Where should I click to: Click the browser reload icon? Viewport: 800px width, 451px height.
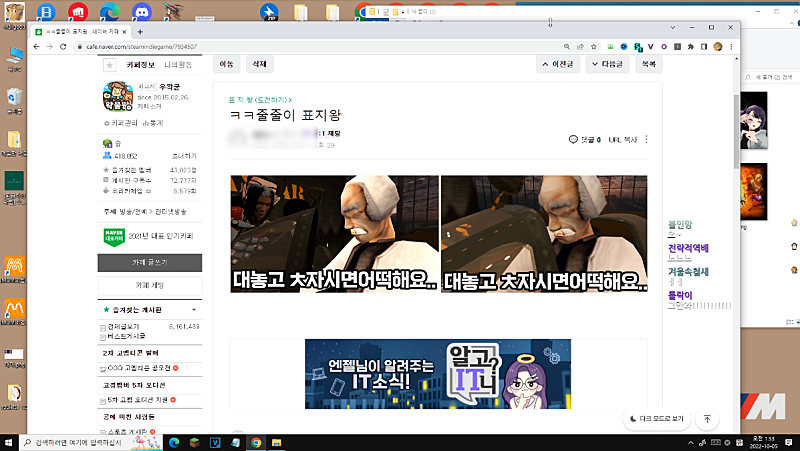point(63,46)
